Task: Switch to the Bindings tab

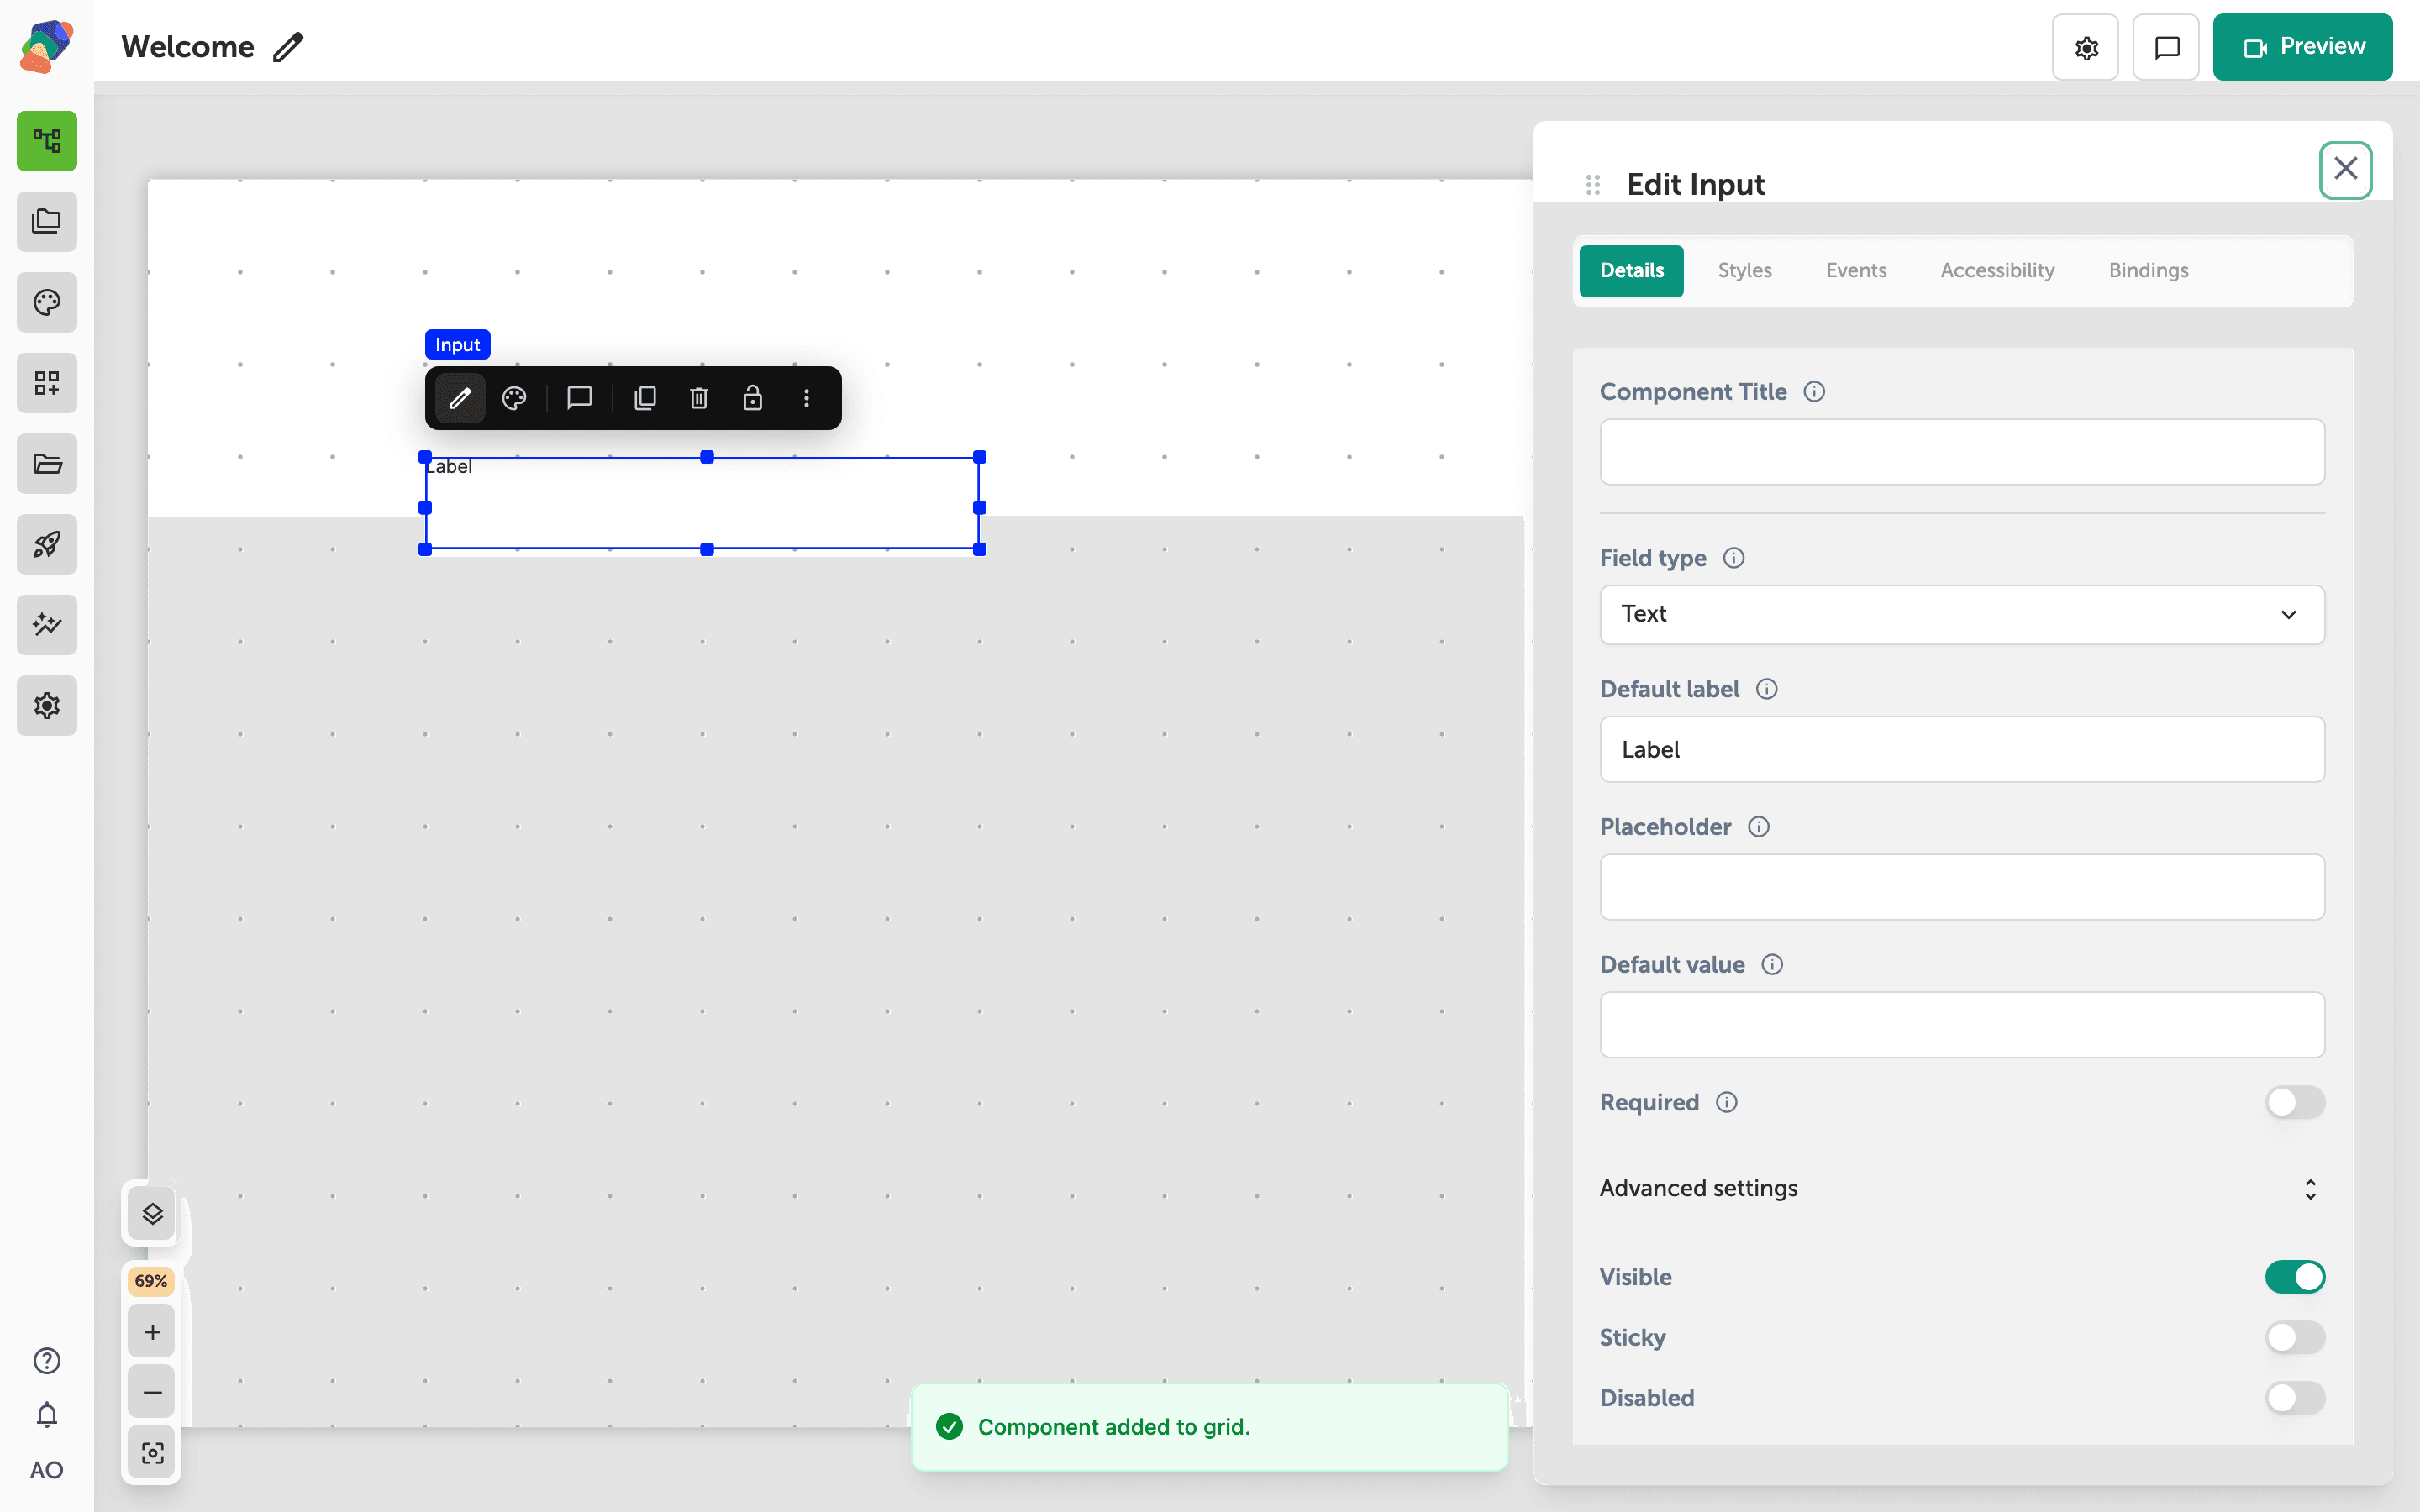Action: point(2148,271)
